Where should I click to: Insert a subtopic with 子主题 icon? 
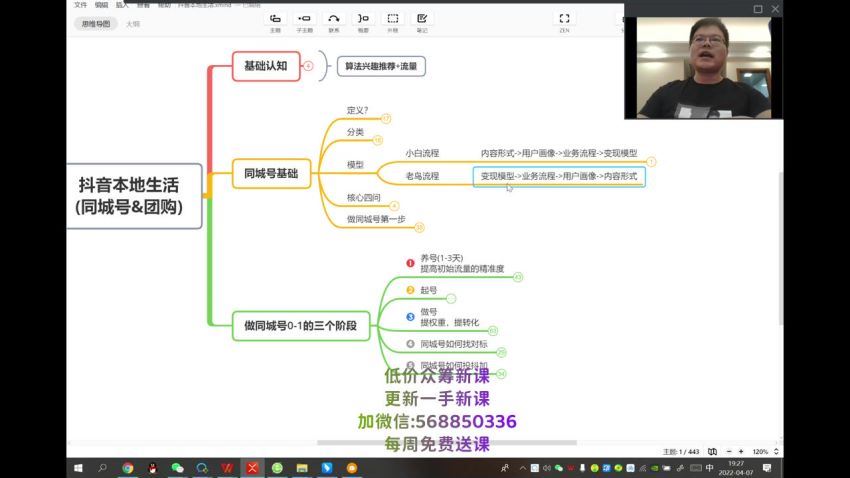(304, 18)
